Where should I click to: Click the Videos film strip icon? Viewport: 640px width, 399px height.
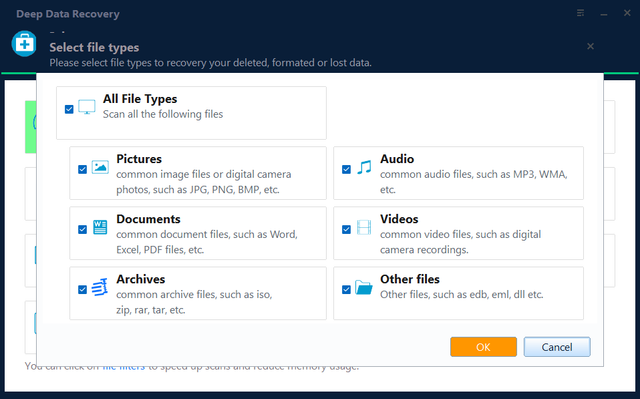364,227
